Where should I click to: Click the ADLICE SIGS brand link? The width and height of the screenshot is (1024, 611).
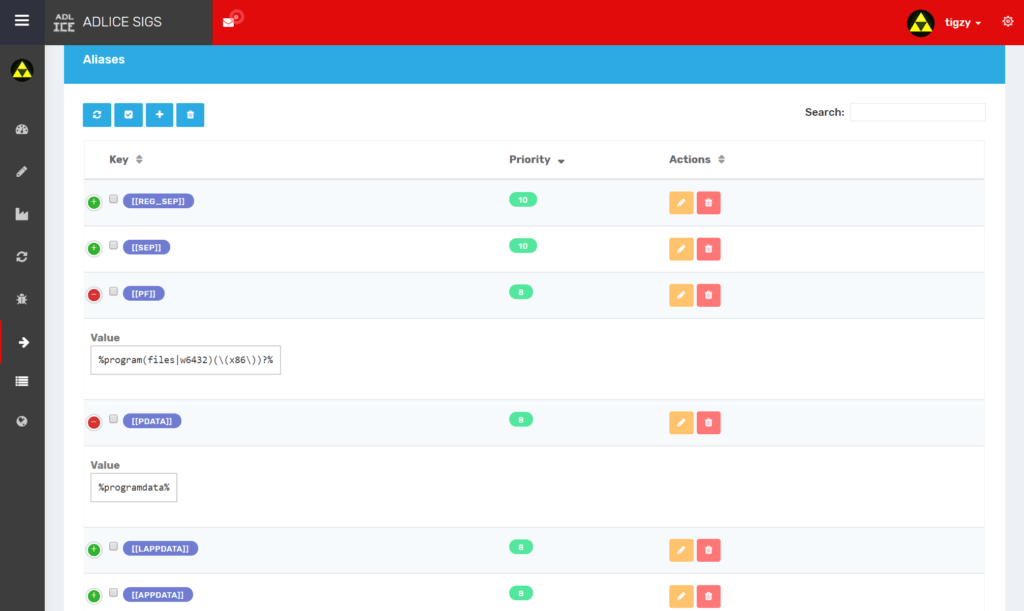(121, 22)
